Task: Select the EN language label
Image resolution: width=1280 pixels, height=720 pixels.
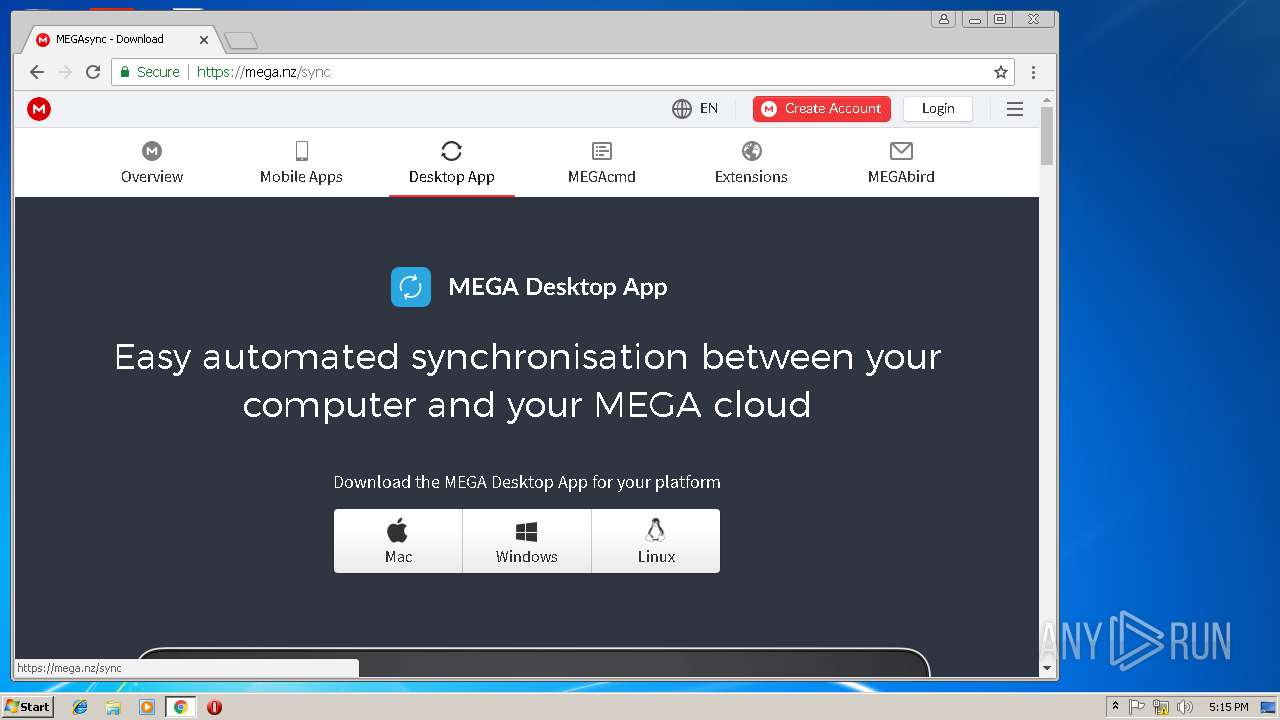Action: [x=709, y=109]
